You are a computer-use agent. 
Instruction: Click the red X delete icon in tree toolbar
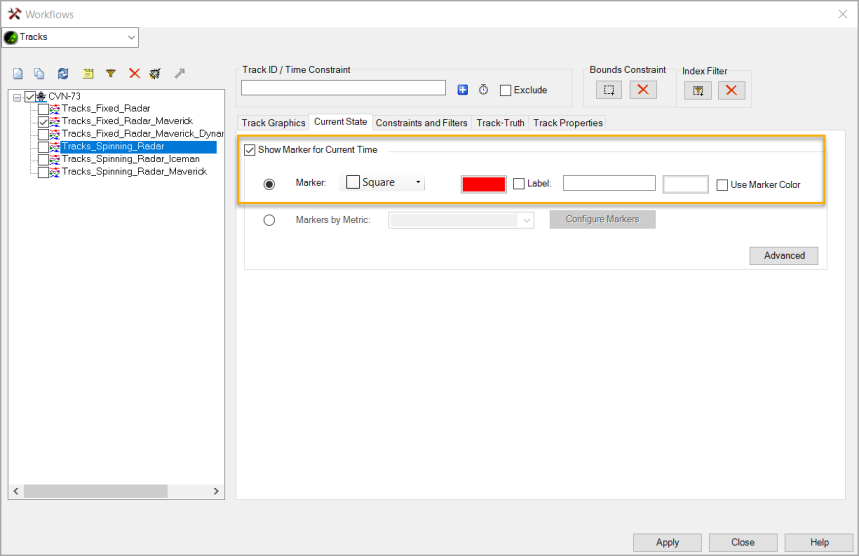[134, 74]
